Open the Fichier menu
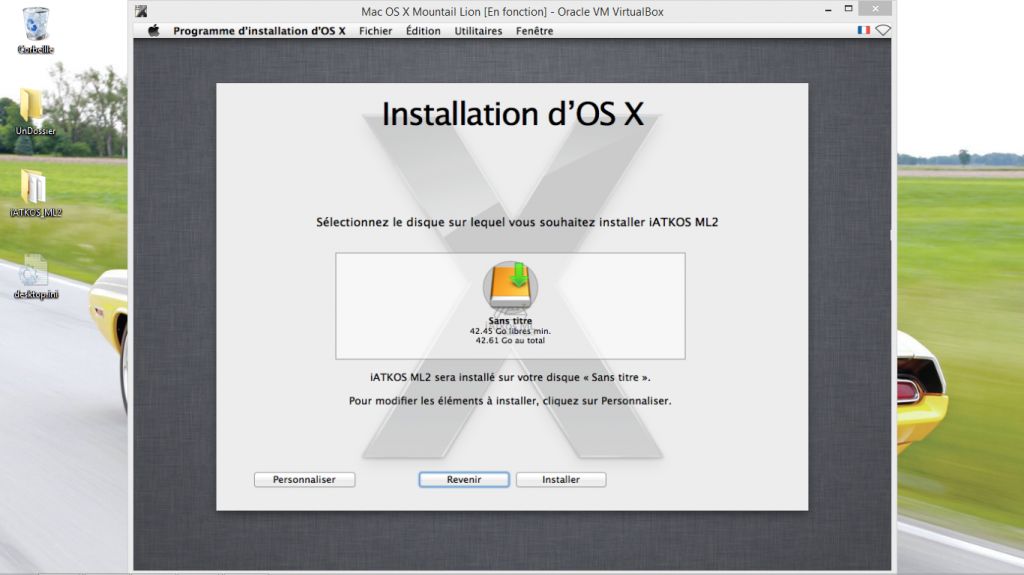 tap(375, 31)
